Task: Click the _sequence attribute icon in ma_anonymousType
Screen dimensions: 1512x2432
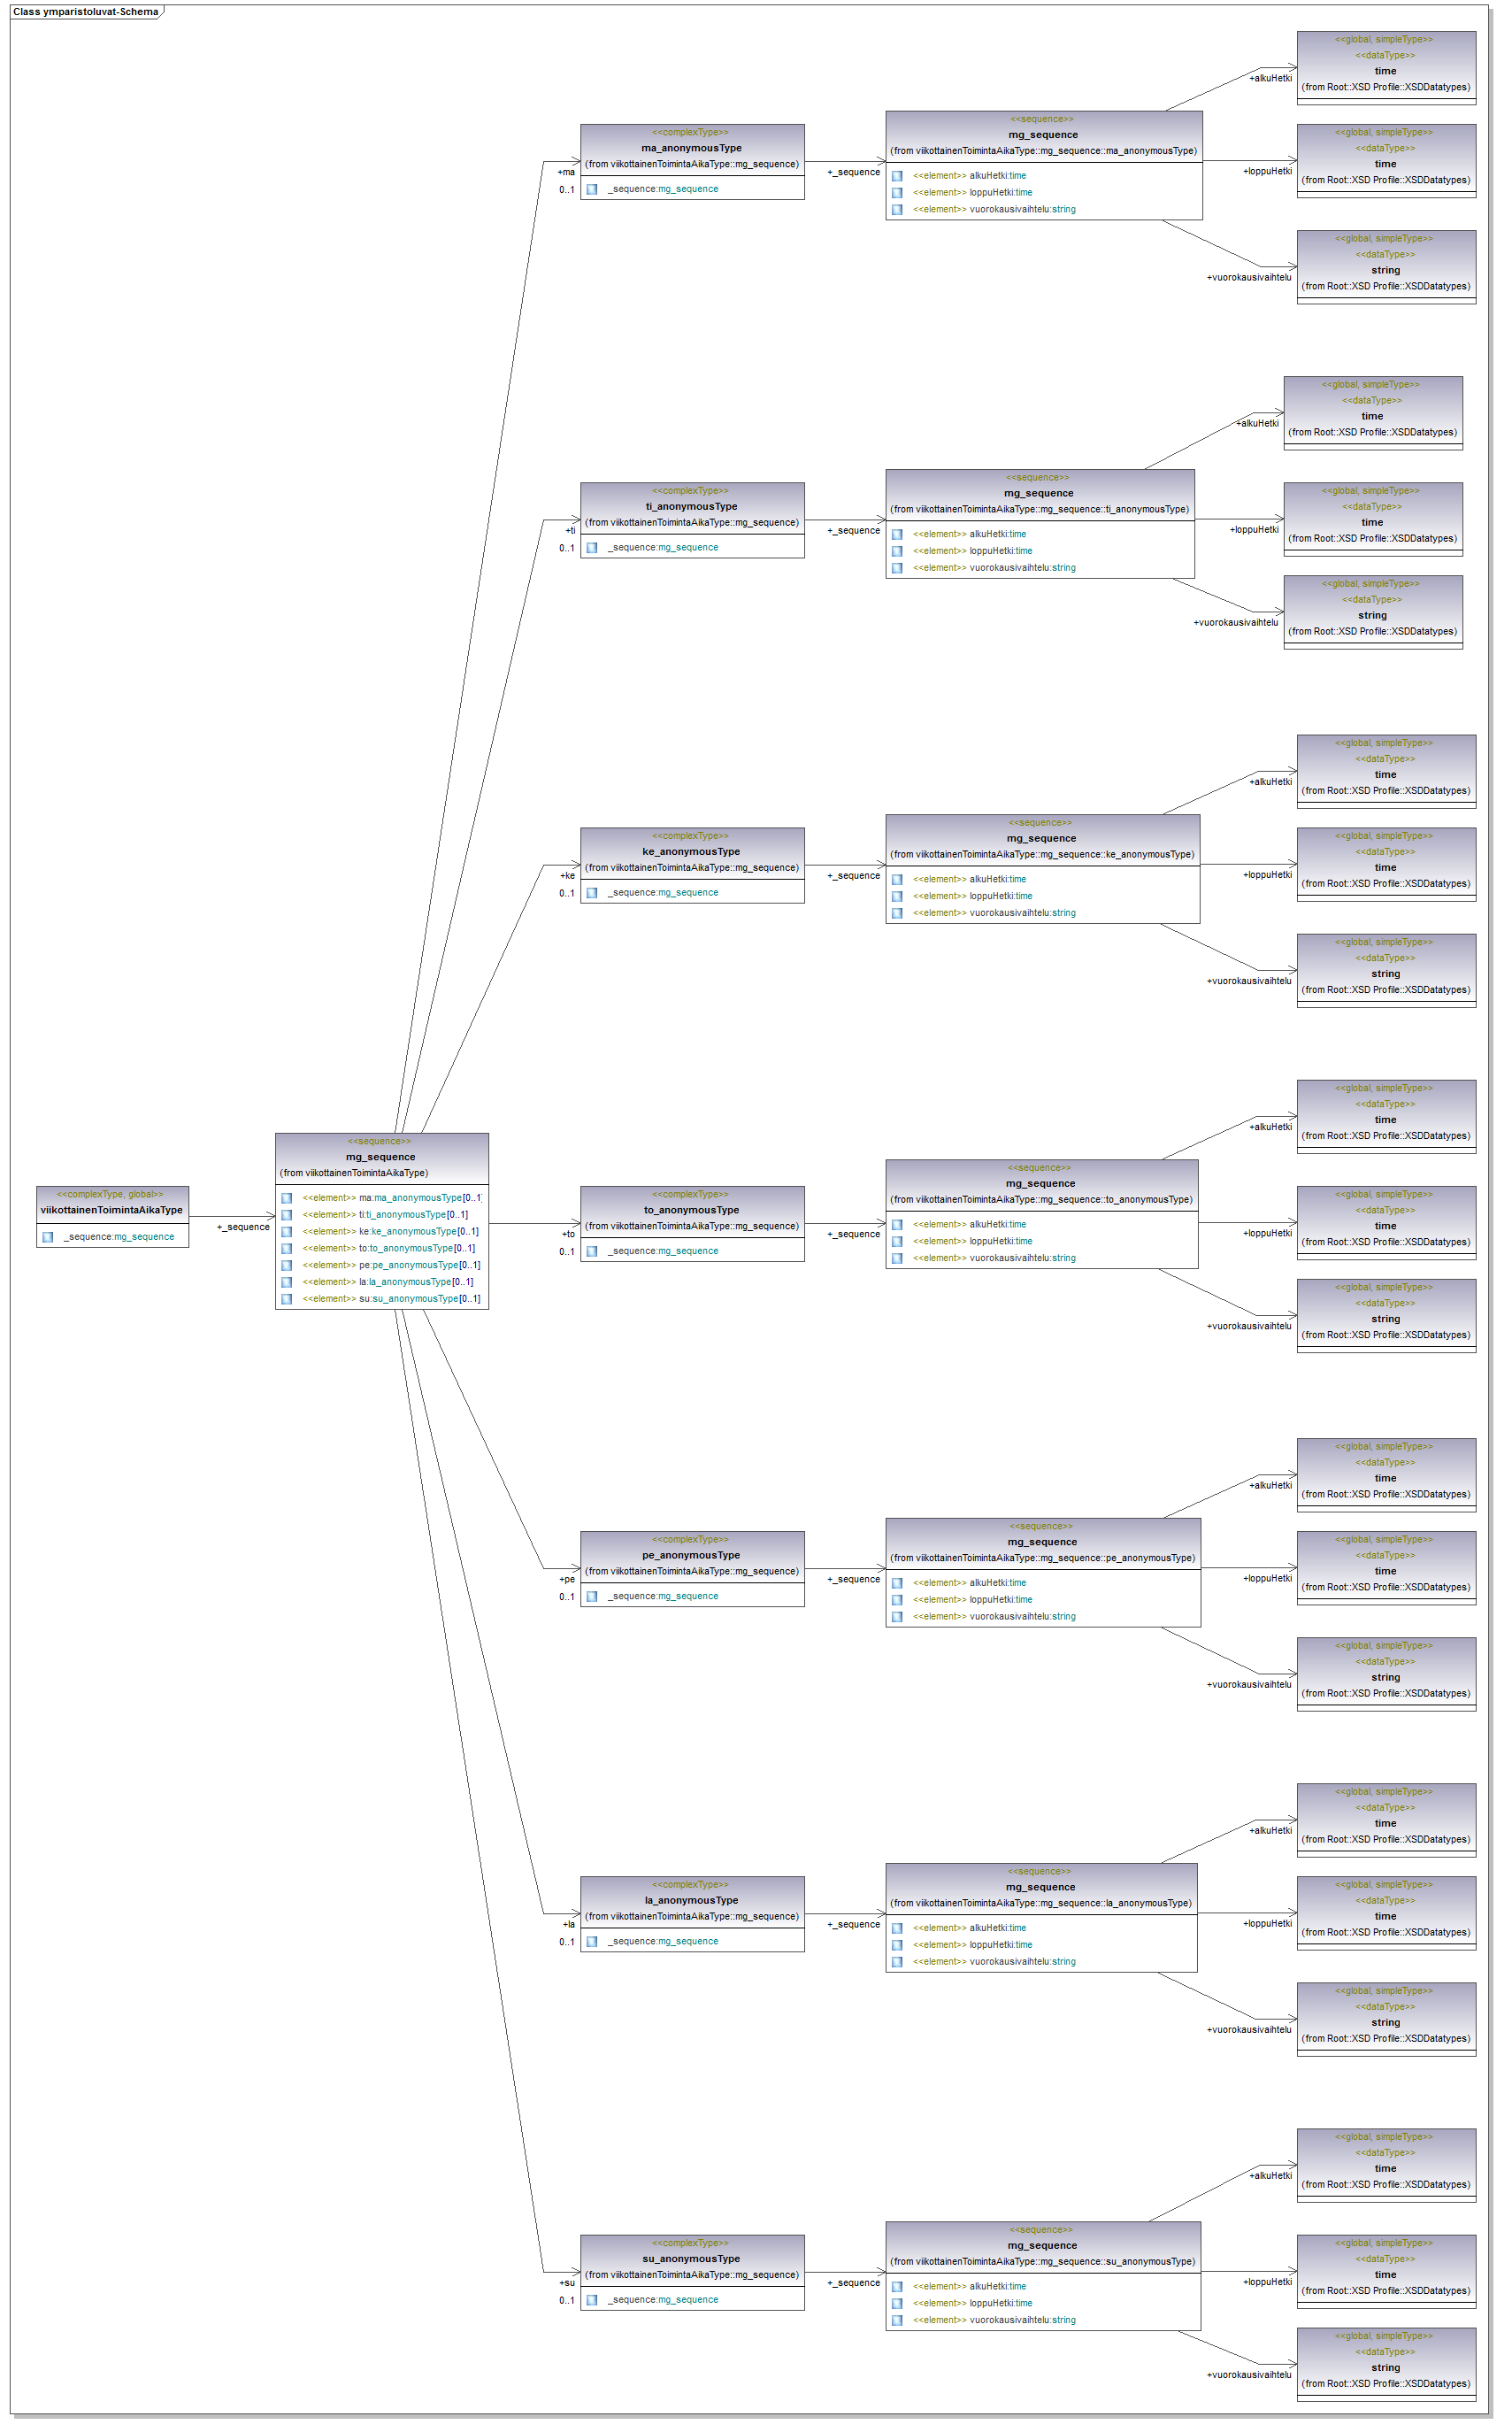Action: pyautogui.click(x=592, y=189)
